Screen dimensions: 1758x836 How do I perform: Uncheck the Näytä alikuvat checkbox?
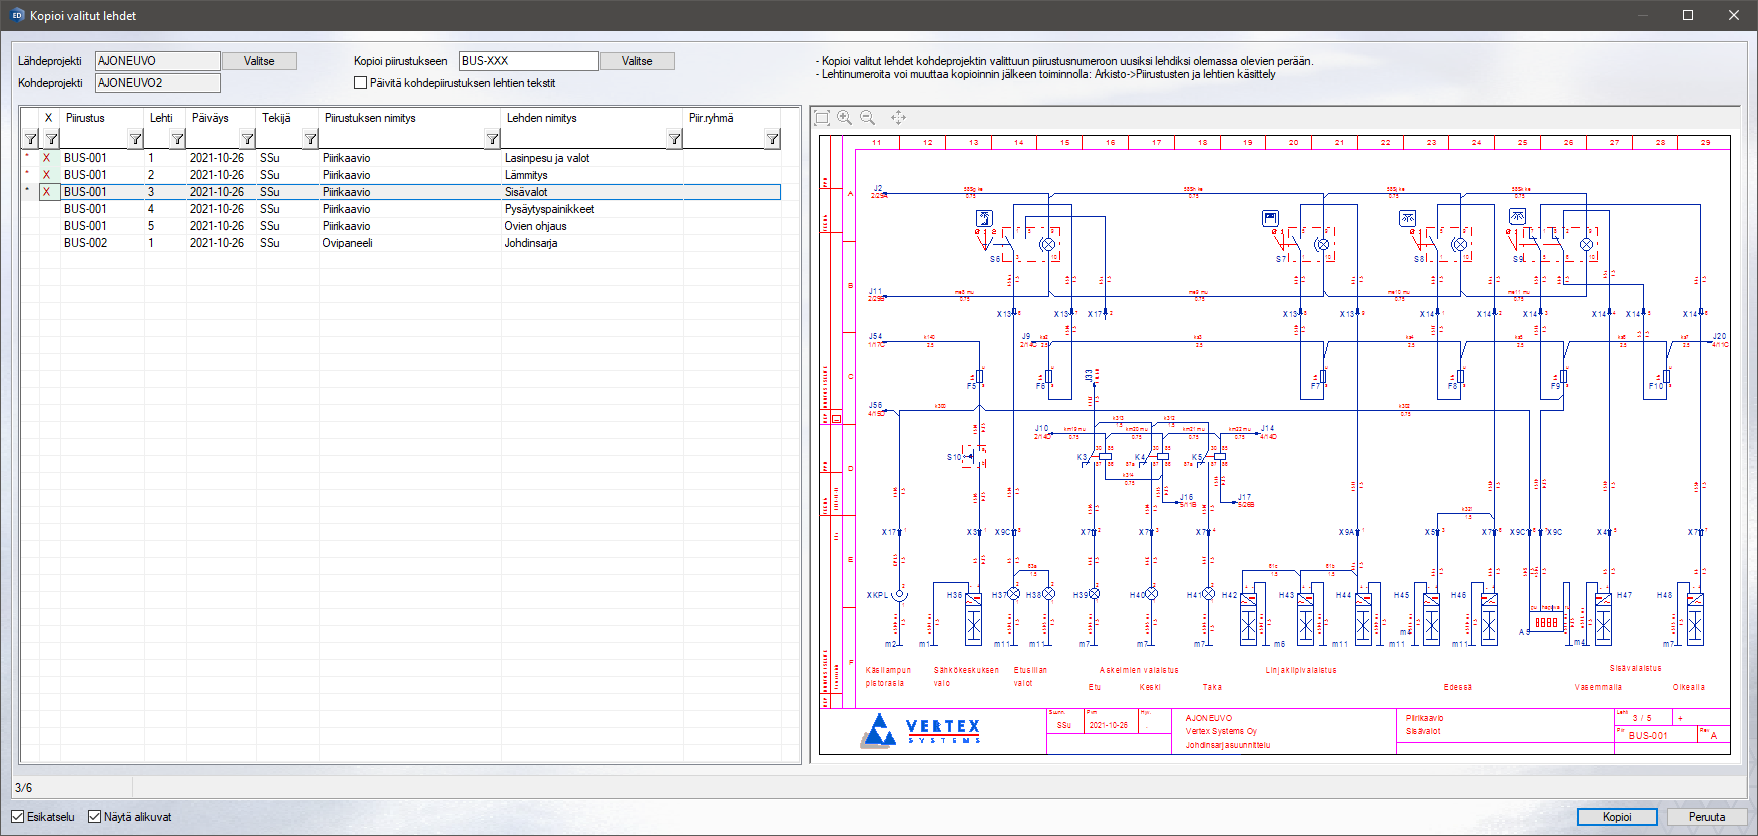point(95,817)
